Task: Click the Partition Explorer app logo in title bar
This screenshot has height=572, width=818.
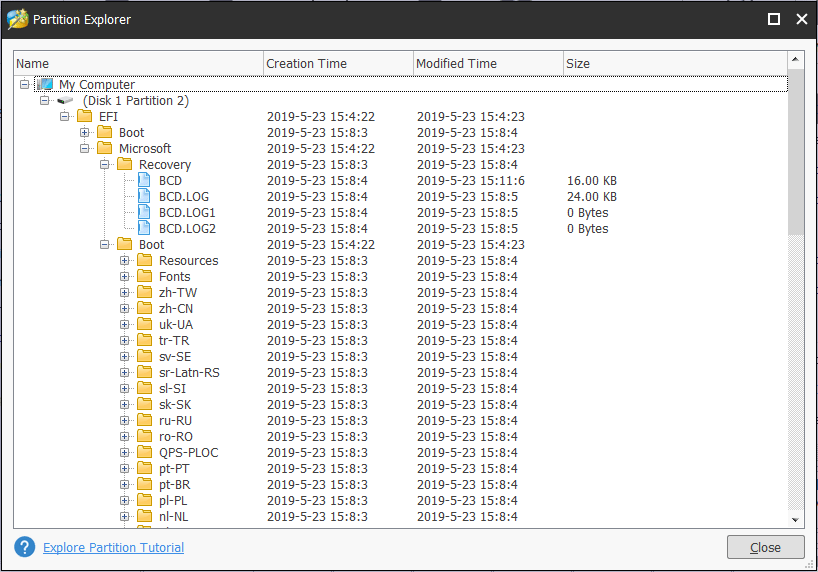Action: (x=17, y=19)
